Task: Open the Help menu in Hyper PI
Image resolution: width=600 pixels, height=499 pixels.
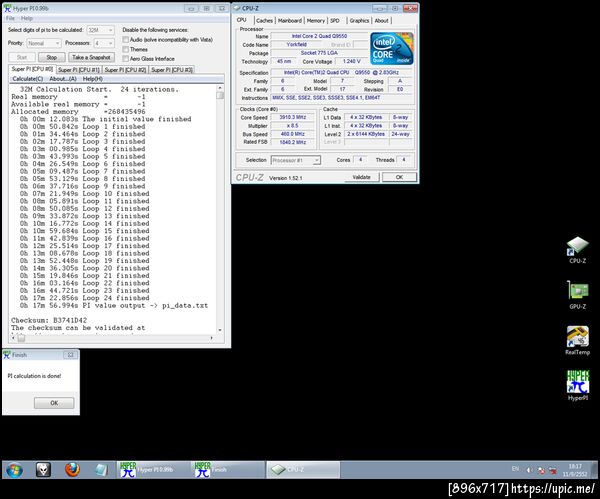Action: point(26,18)
